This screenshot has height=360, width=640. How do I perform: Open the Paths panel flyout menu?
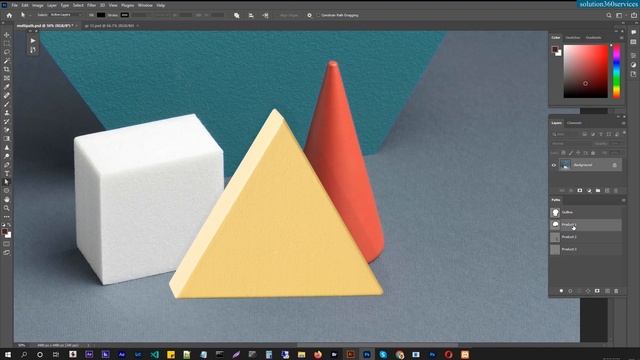(623, 200)
